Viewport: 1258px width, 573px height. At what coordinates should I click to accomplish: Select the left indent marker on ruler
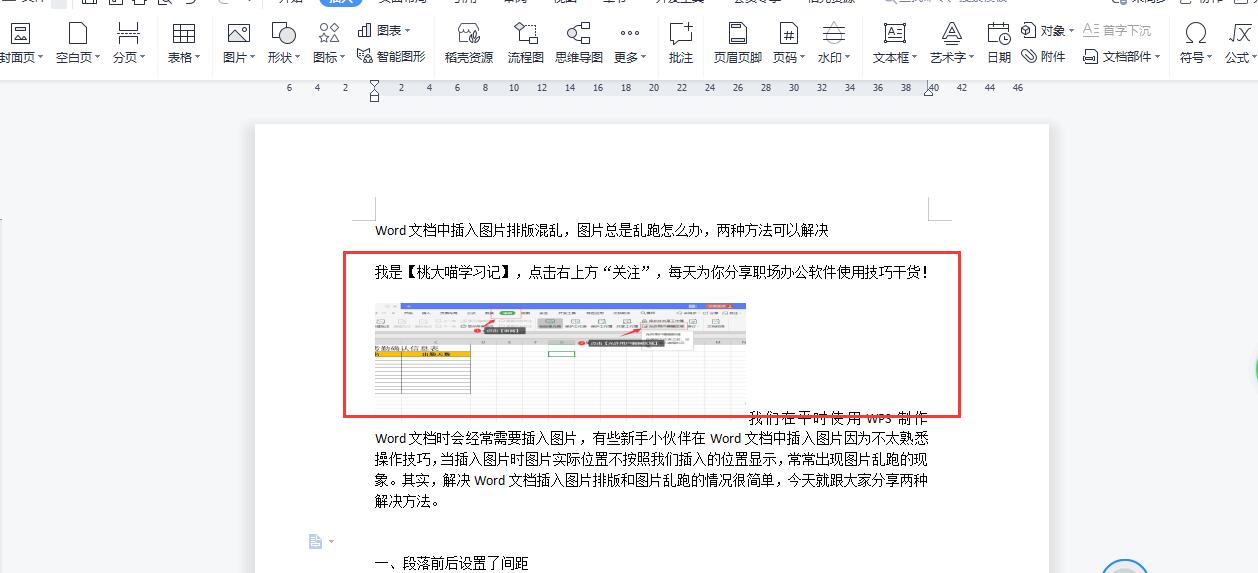point(374,96)
